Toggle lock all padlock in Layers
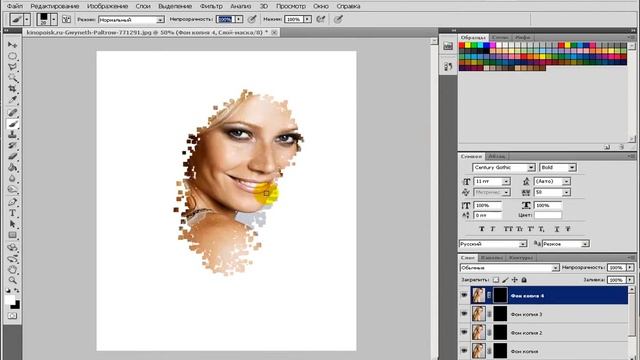This screenshot has width=640, height=360. (524, 280)
